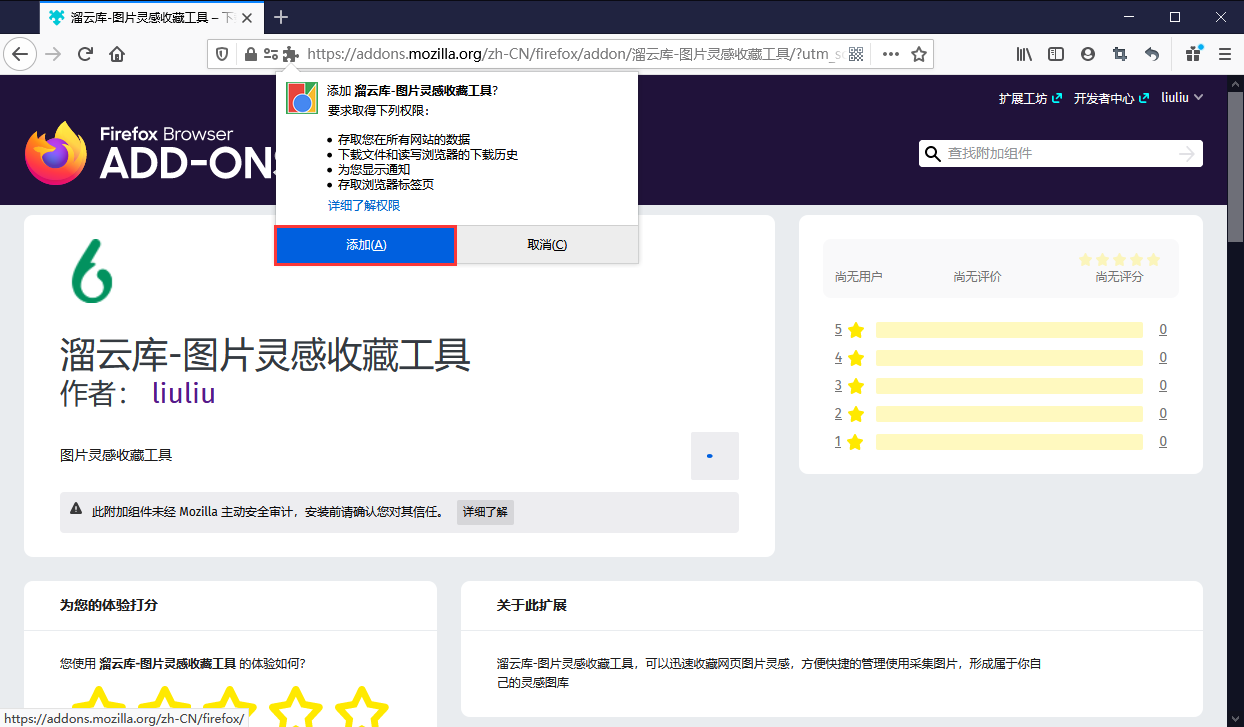Click the 0 count for 5 stars

pos(1163,330)
